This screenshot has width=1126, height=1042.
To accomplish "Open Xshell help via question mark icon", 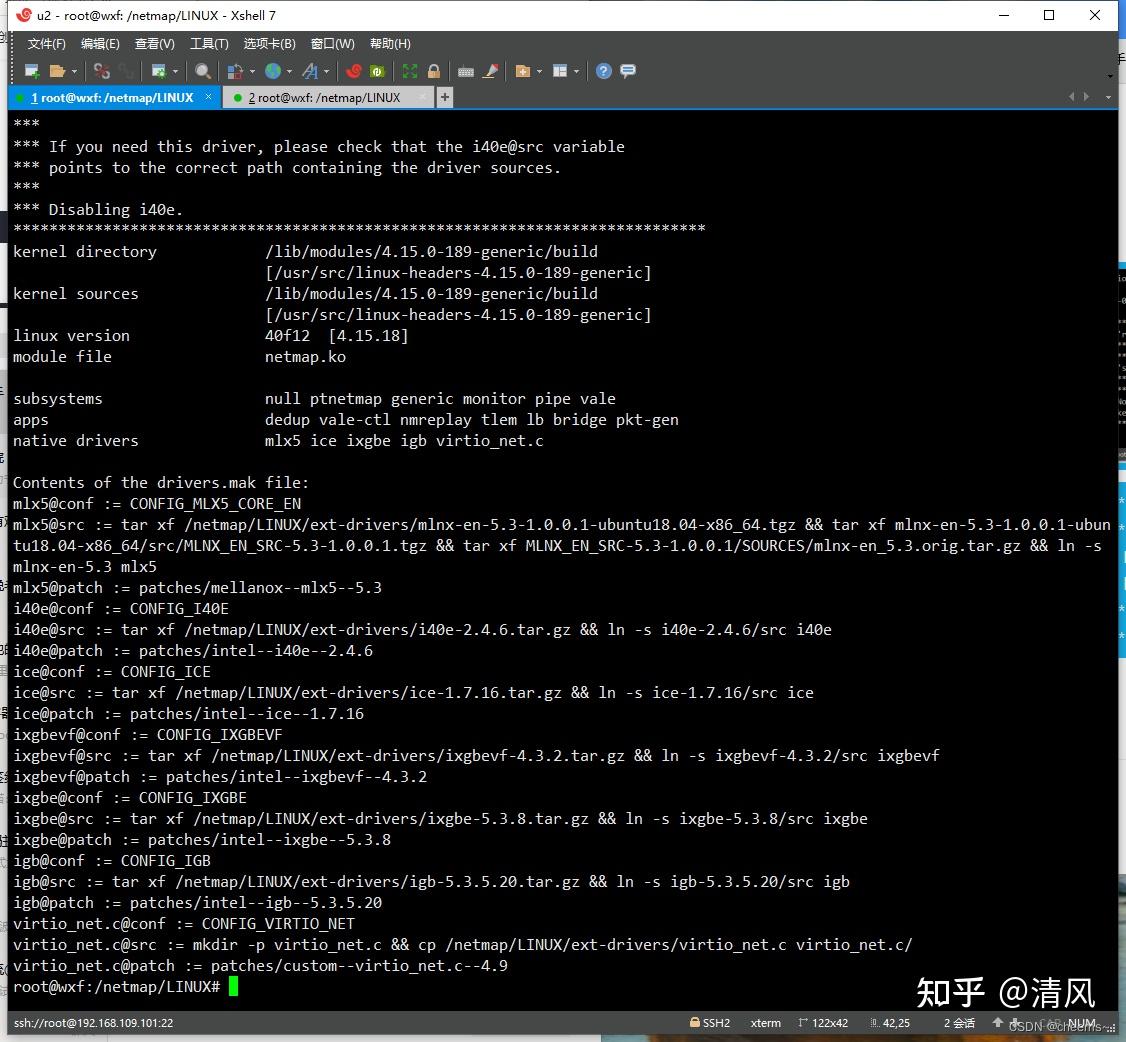I will coord(602,71).
